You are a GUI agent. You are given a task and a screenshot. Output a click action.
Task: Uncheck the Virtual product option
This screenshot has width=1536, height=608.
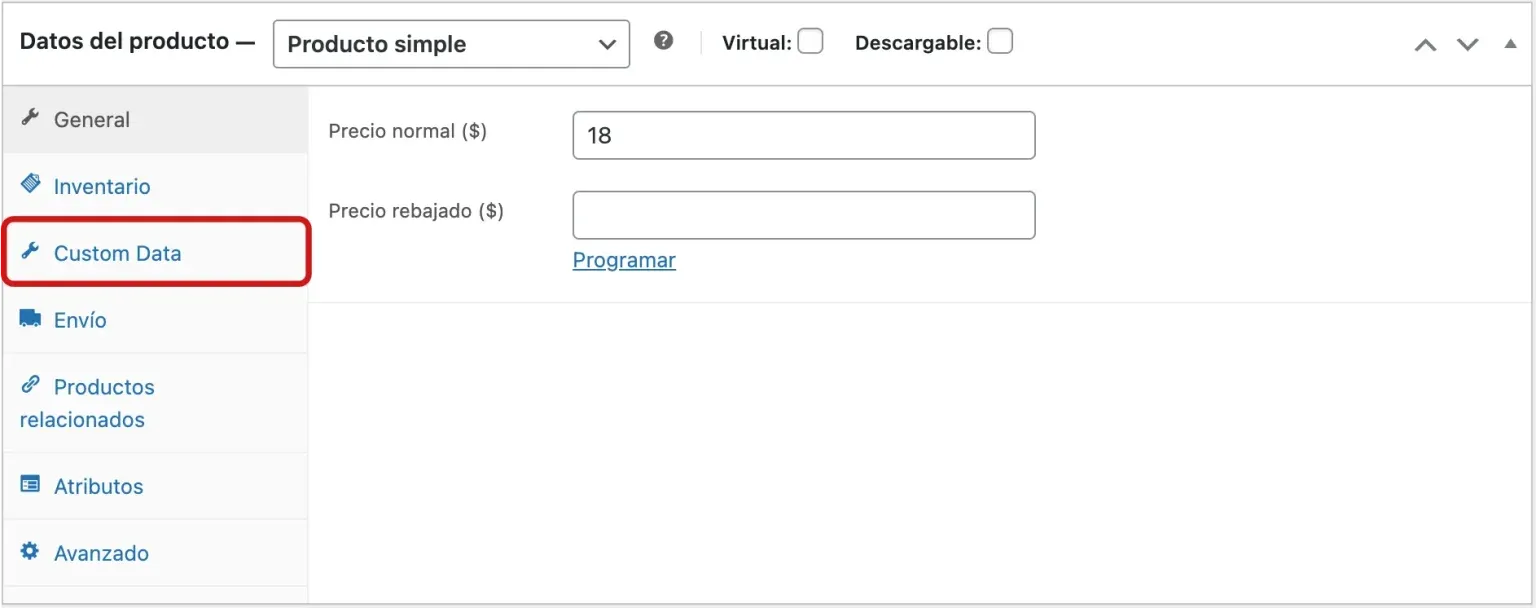(810, 41)
